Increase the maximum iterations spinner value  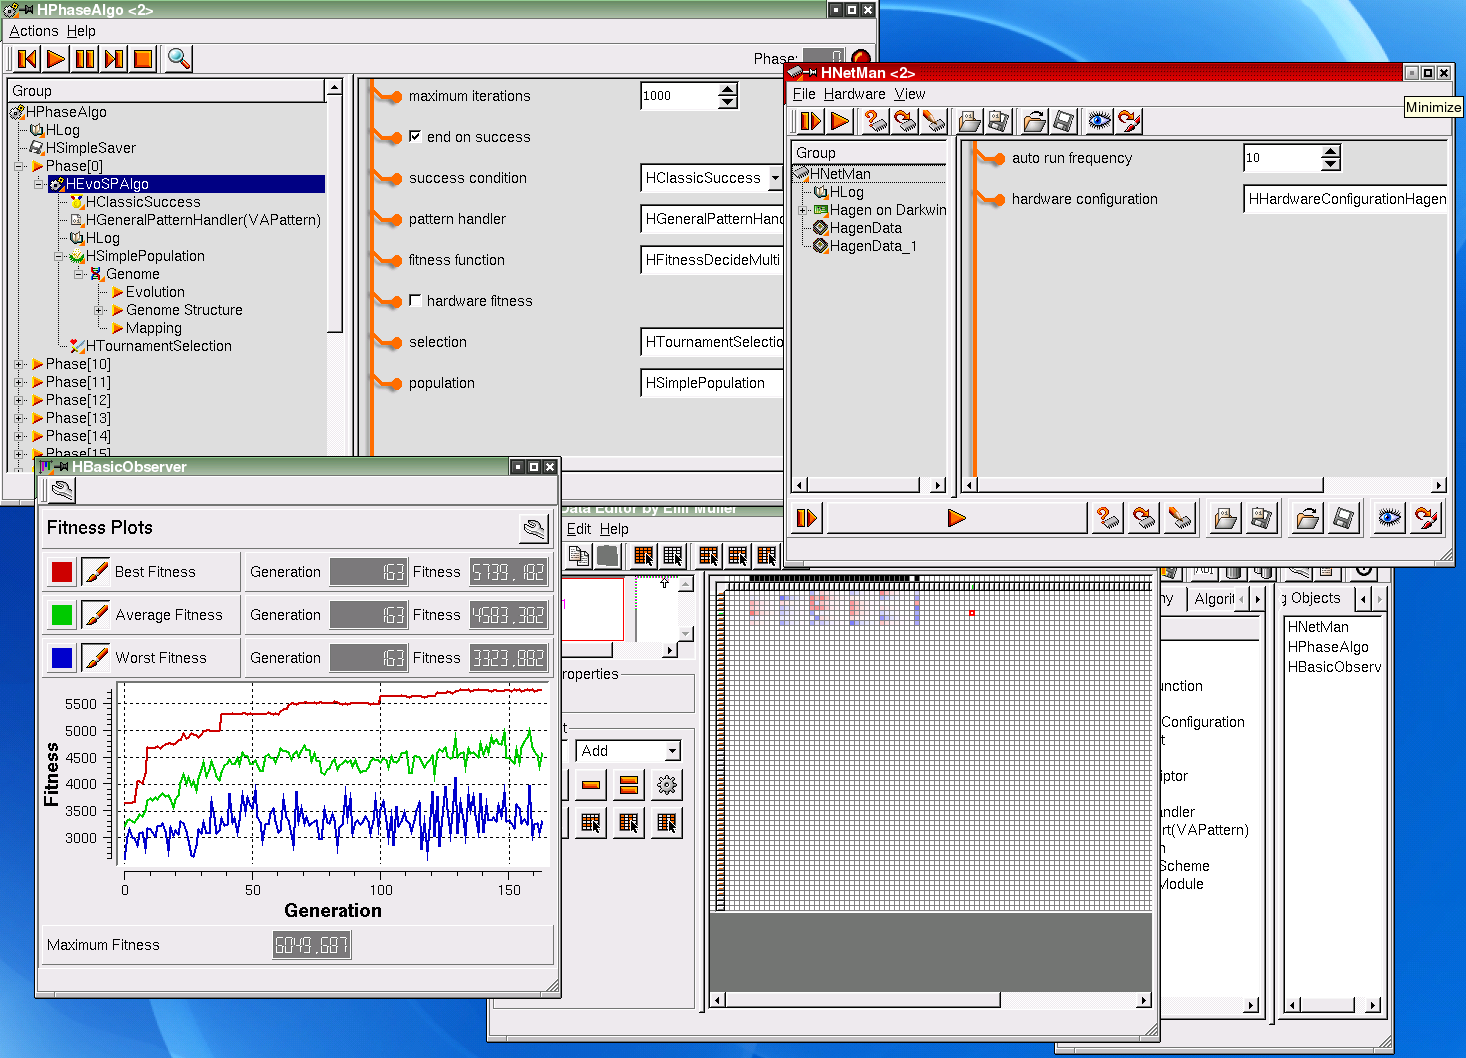(728, 90)
